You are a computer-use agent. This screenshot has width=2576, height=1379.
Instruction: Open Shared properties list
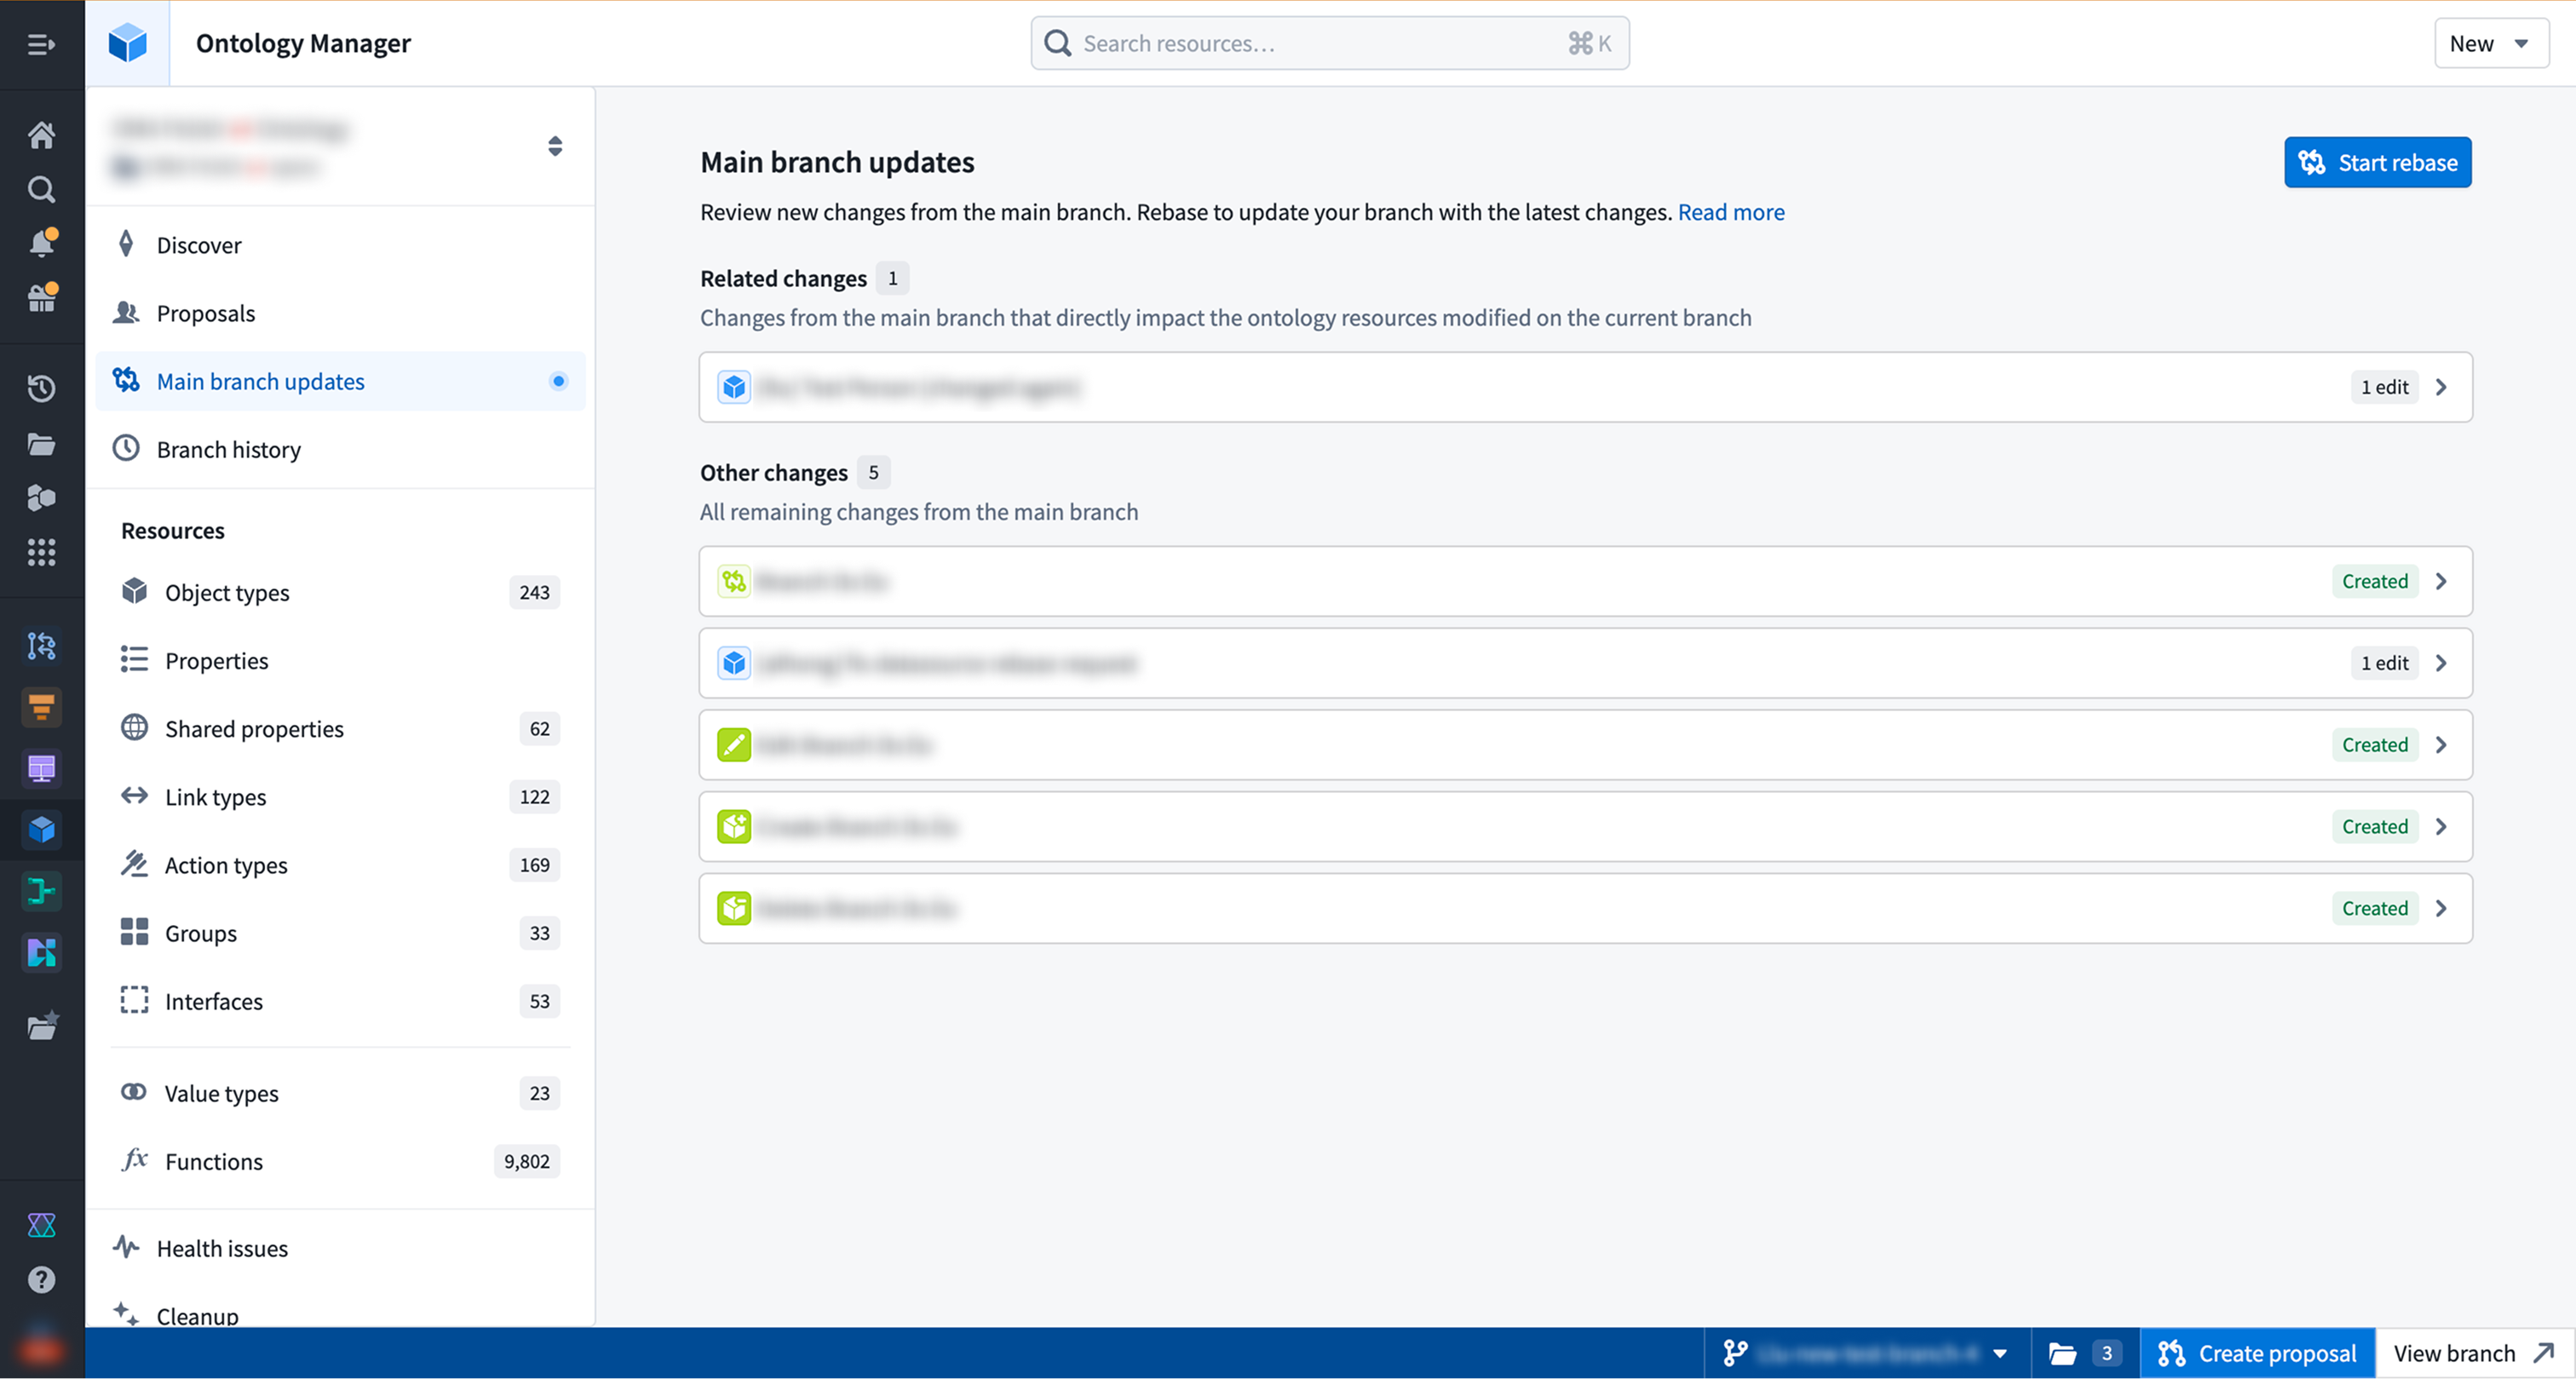[x=340, y=728]
